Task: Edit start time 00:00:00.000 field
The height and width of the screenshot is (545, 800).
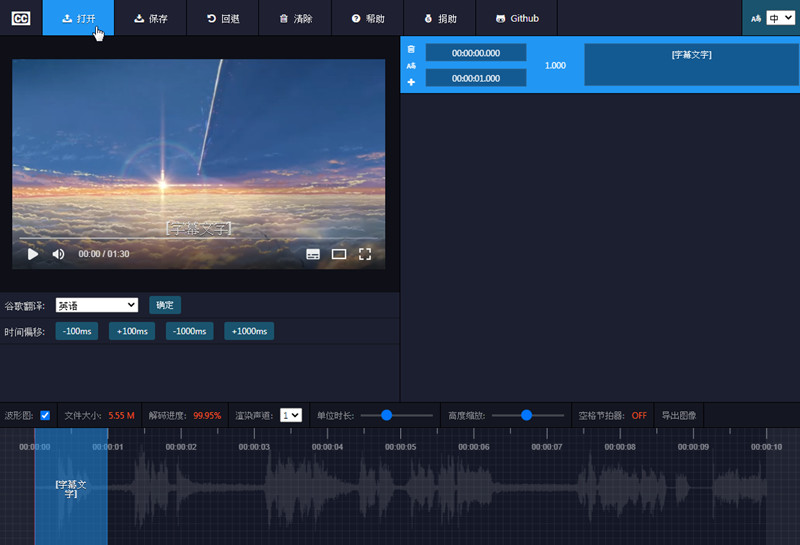Action: pos(476,53)
